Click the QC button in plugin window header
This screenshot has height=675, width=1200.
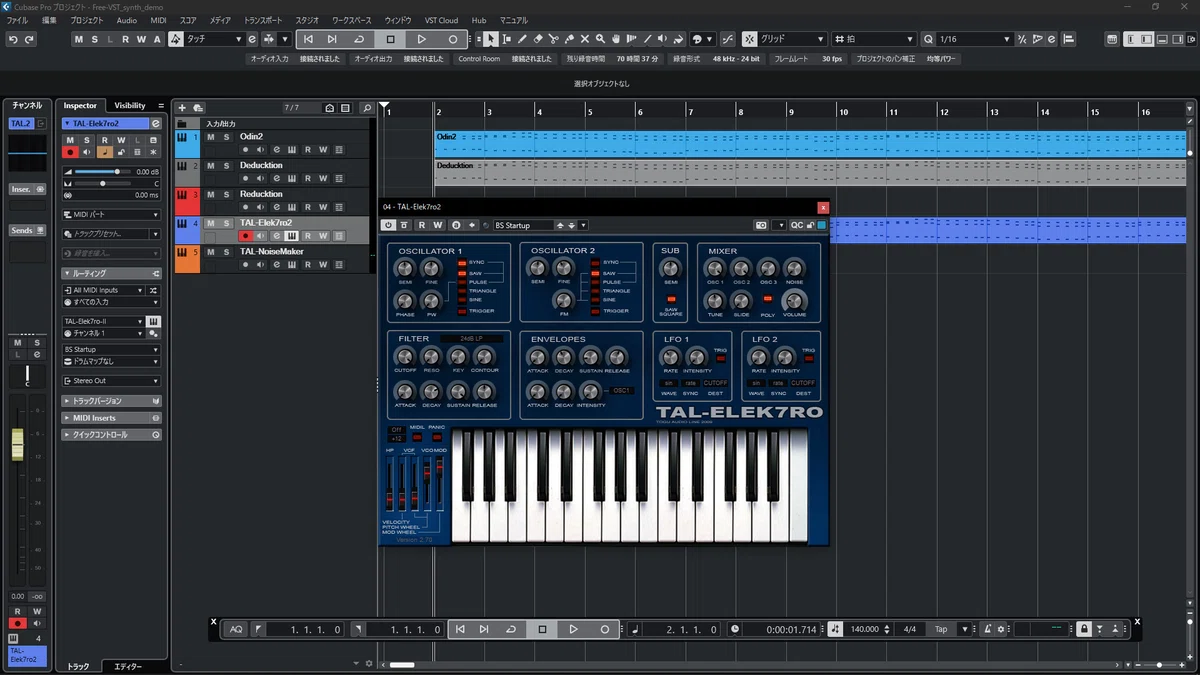[796, 225]
